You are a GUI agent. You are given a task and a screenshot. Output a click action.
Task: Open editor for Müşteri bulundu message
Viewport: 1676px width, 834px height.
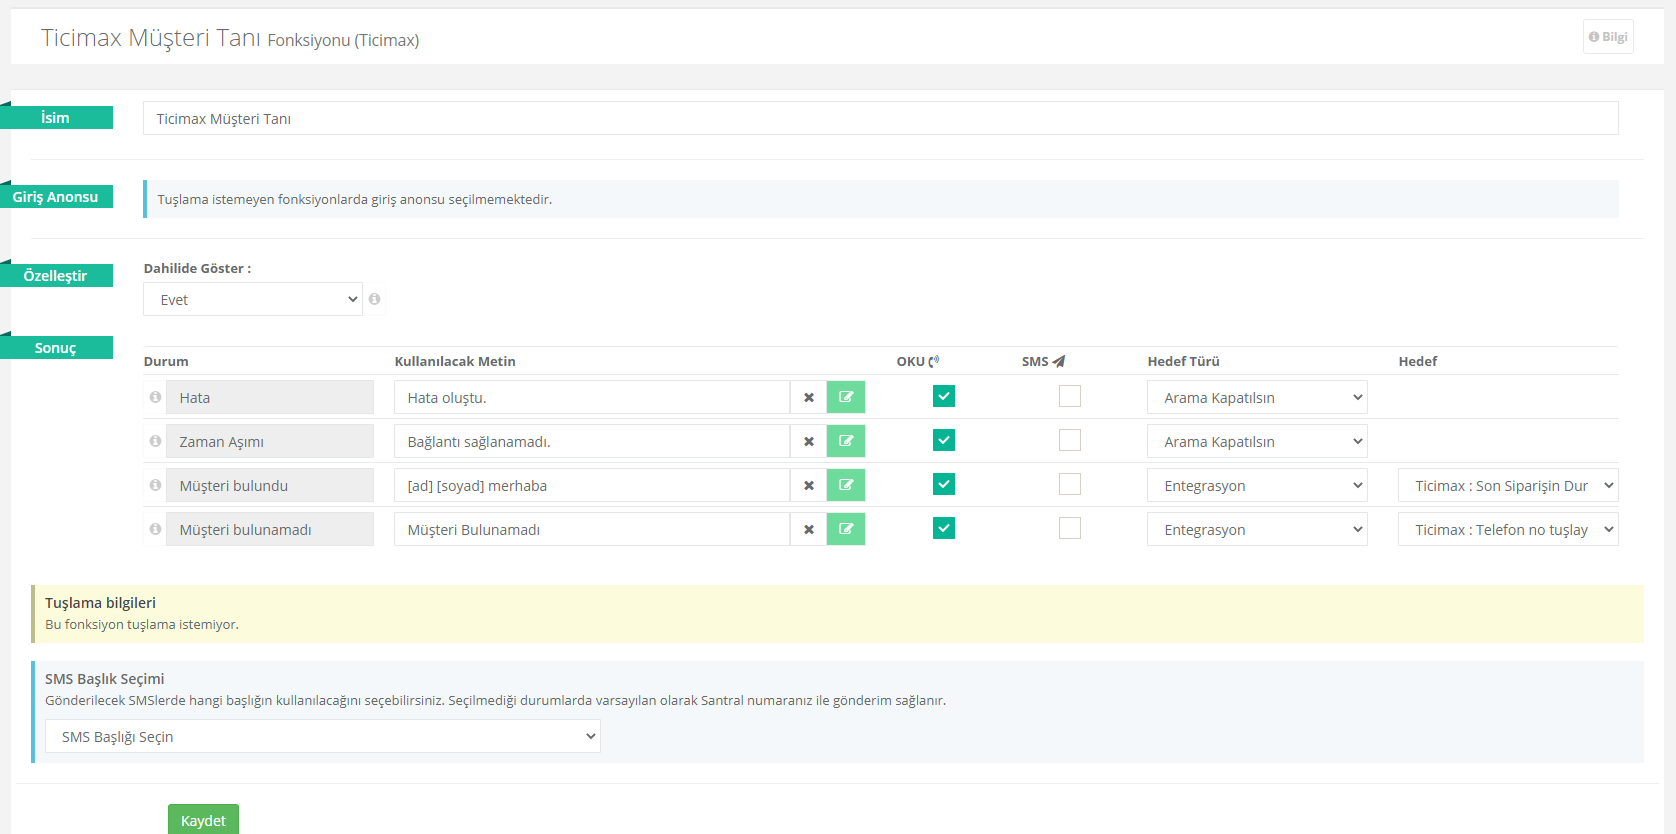845,485
